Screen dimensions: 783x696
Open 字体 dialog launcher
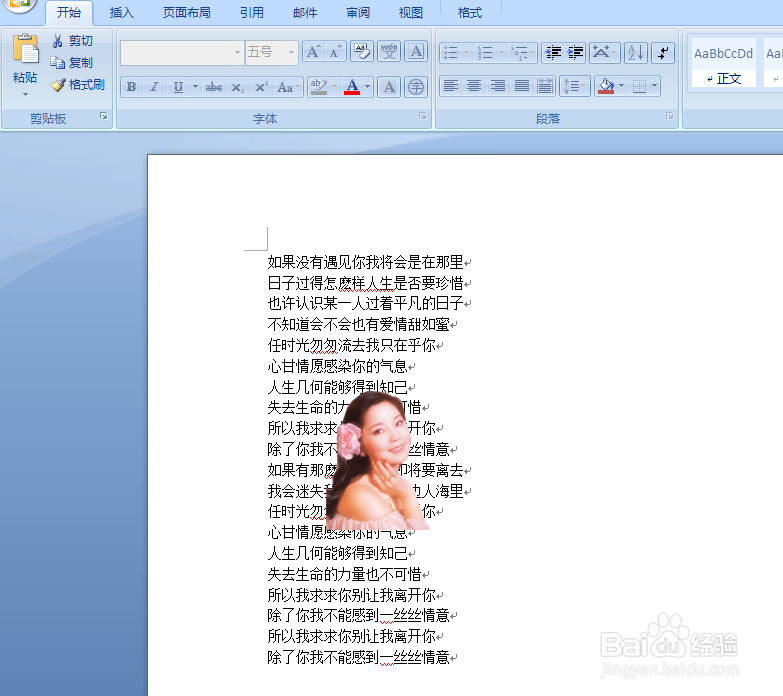422,116
